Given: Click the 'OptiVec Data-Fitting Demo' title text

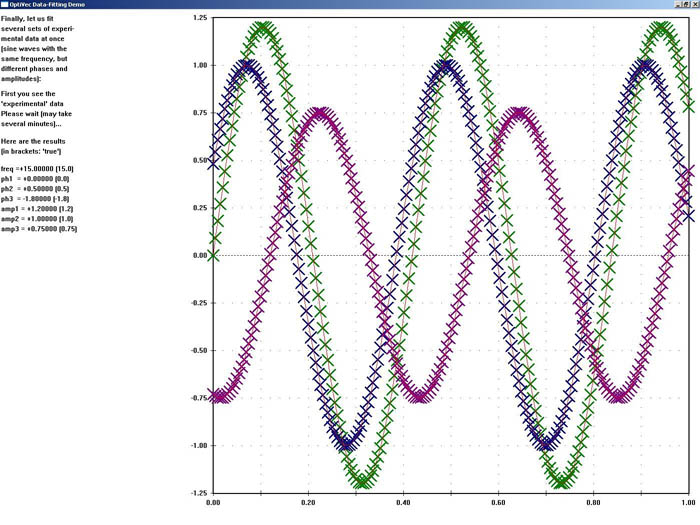Looking at the screenshot, I should tap(47, 4).
